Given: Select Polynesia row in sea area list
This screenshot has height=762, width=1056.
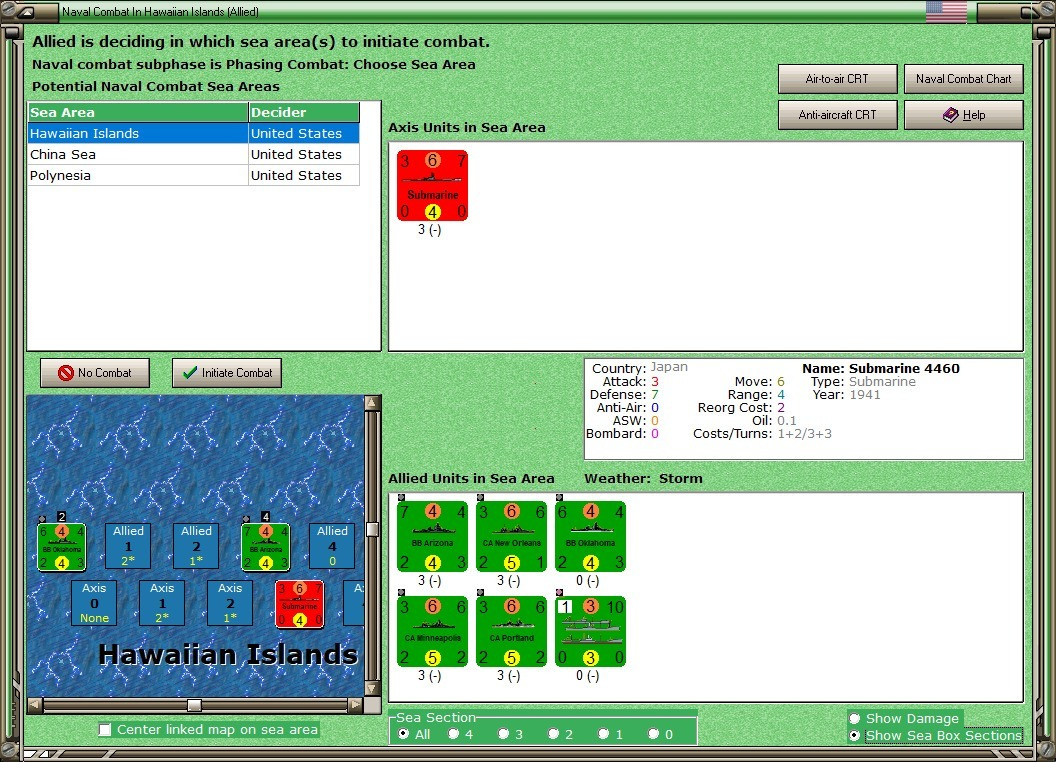Looking at the screenshot, I should click(x=193, y=175).
